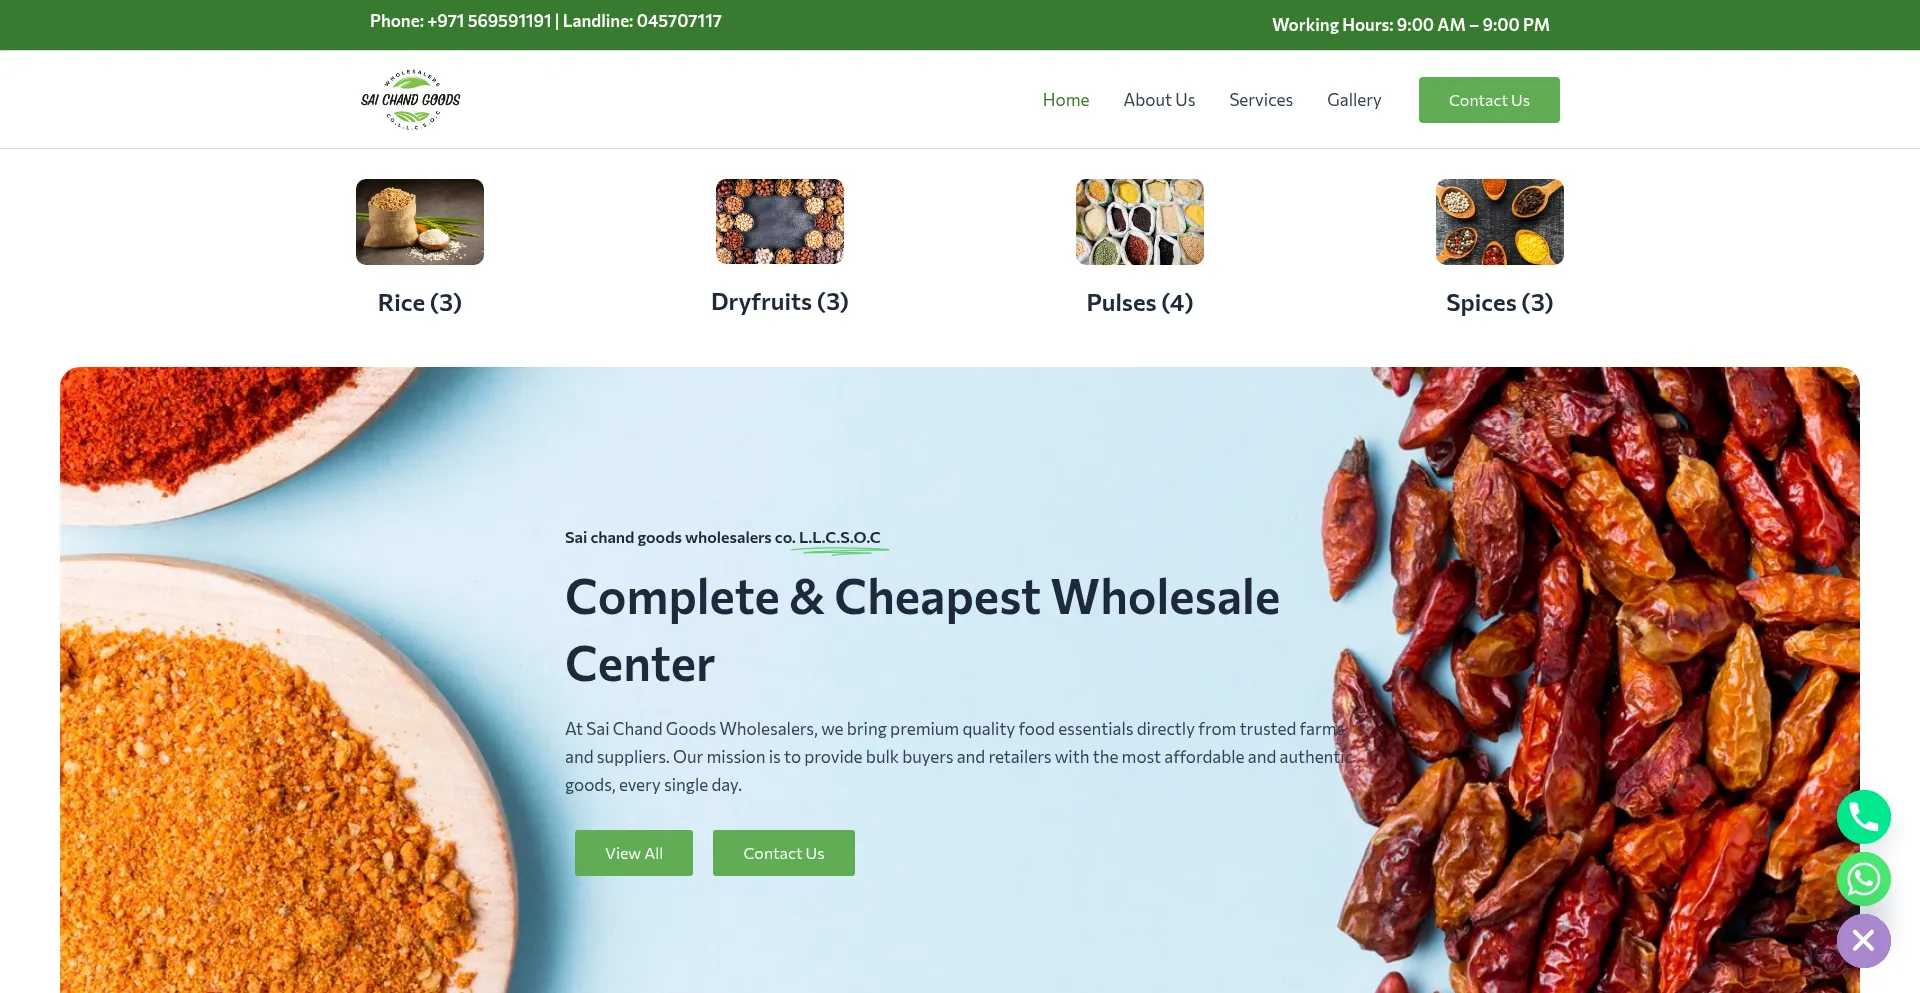Image resolution: width=1920 pixels, height=993 pixels.
Task: Click the Rice (3) category label
Action: pyautogui.click(x=420, y=303)
